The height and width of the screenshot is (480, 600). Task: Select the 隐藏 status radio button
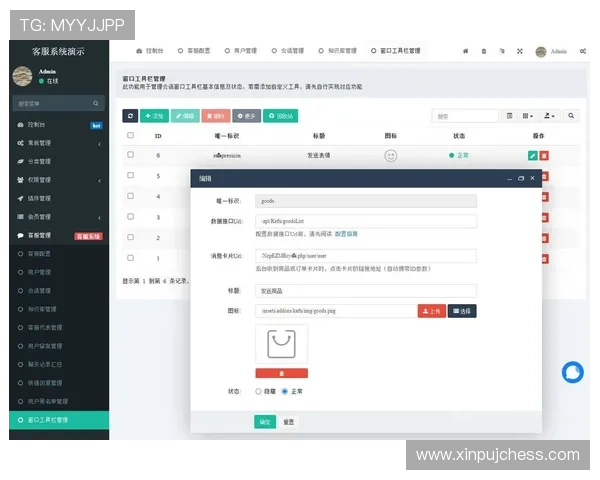coord(258,391)
